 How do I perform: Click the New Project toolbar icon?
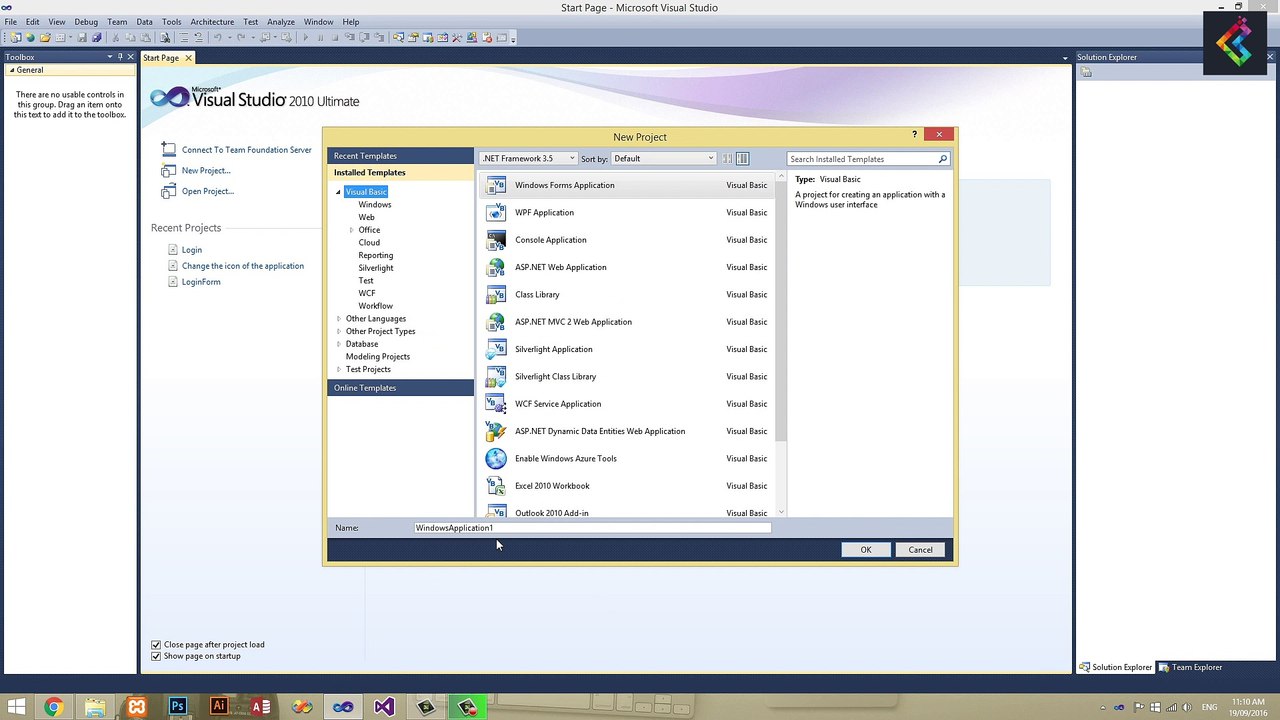[15, 38]
